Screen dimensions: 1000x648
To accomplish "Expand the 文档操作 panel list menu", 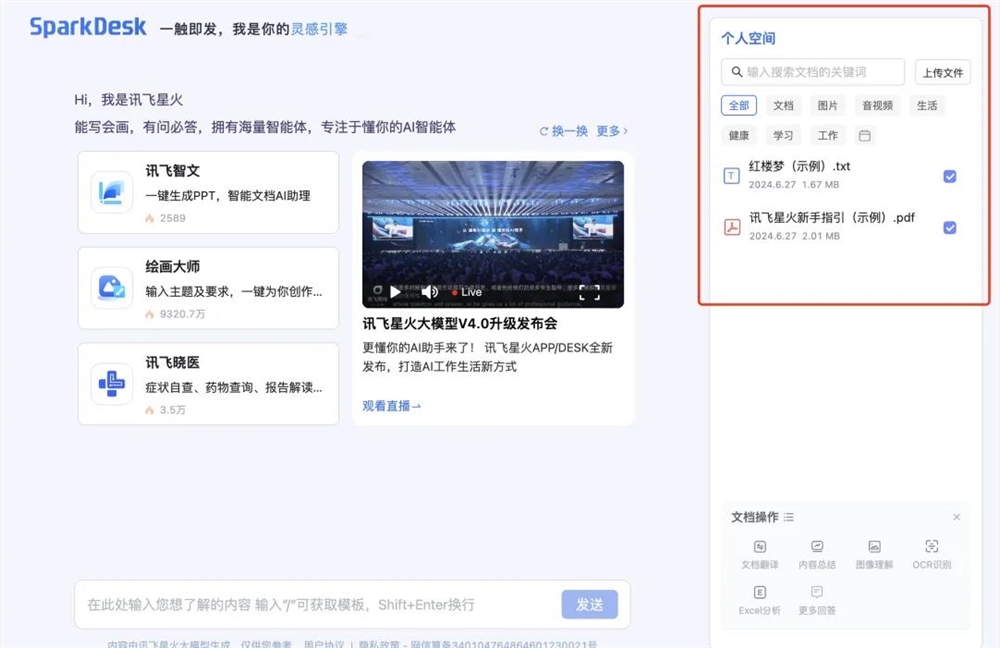I will [789, 517].
